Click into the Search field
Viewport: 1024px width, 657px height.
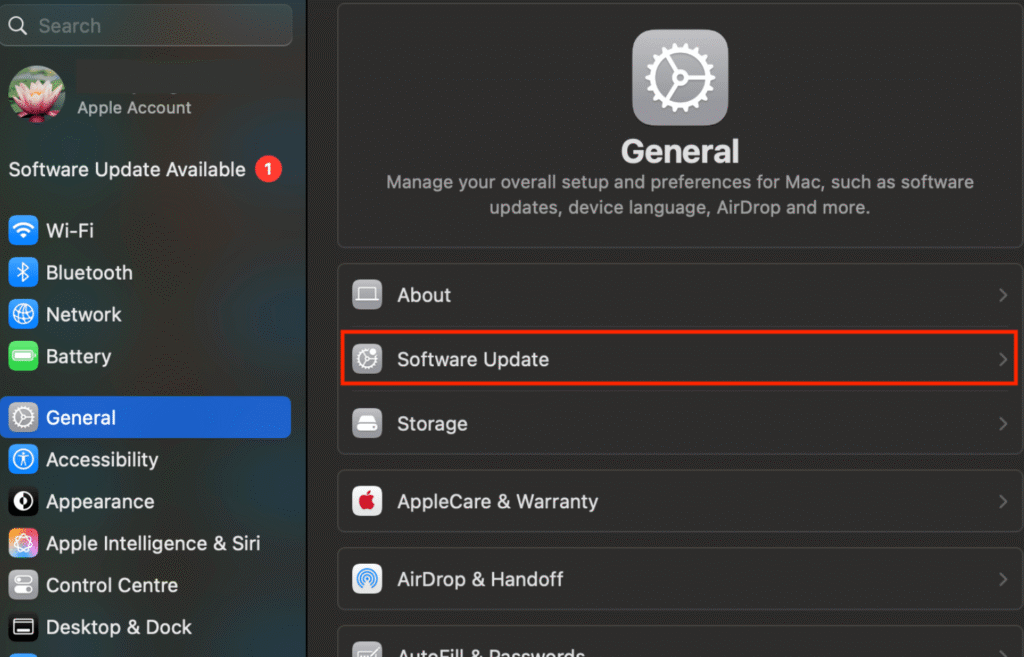click(x=146, y=25)
